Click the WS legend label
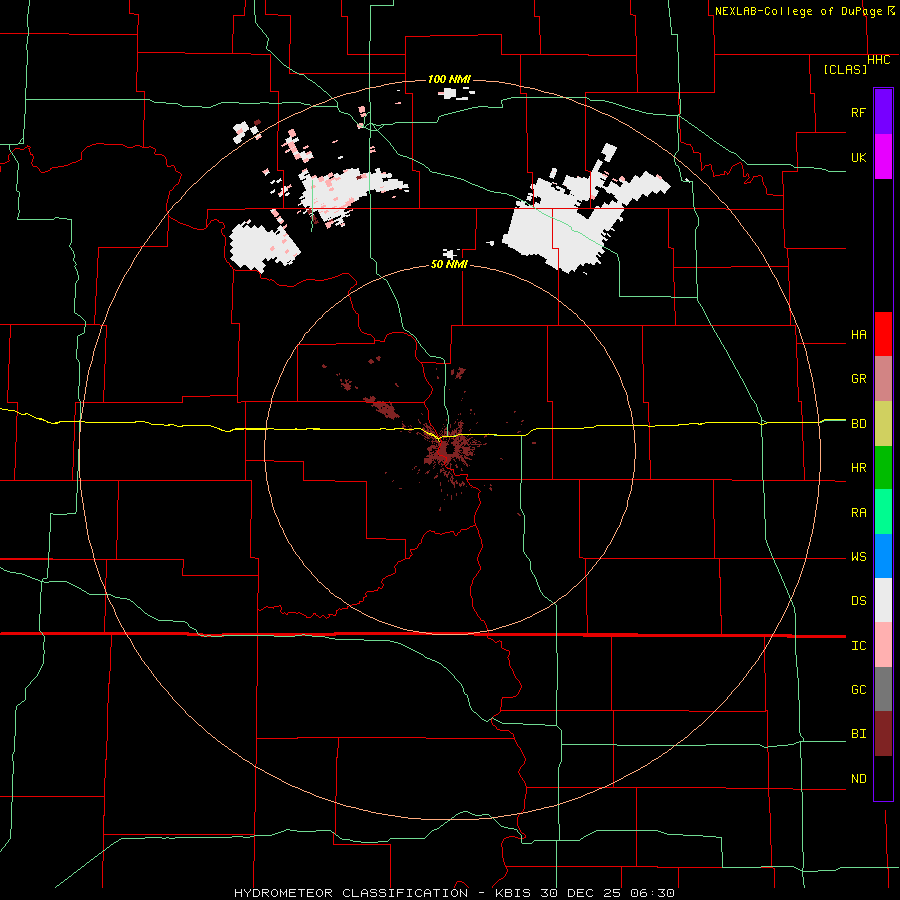Screen dimensions: 900x900 858,557
